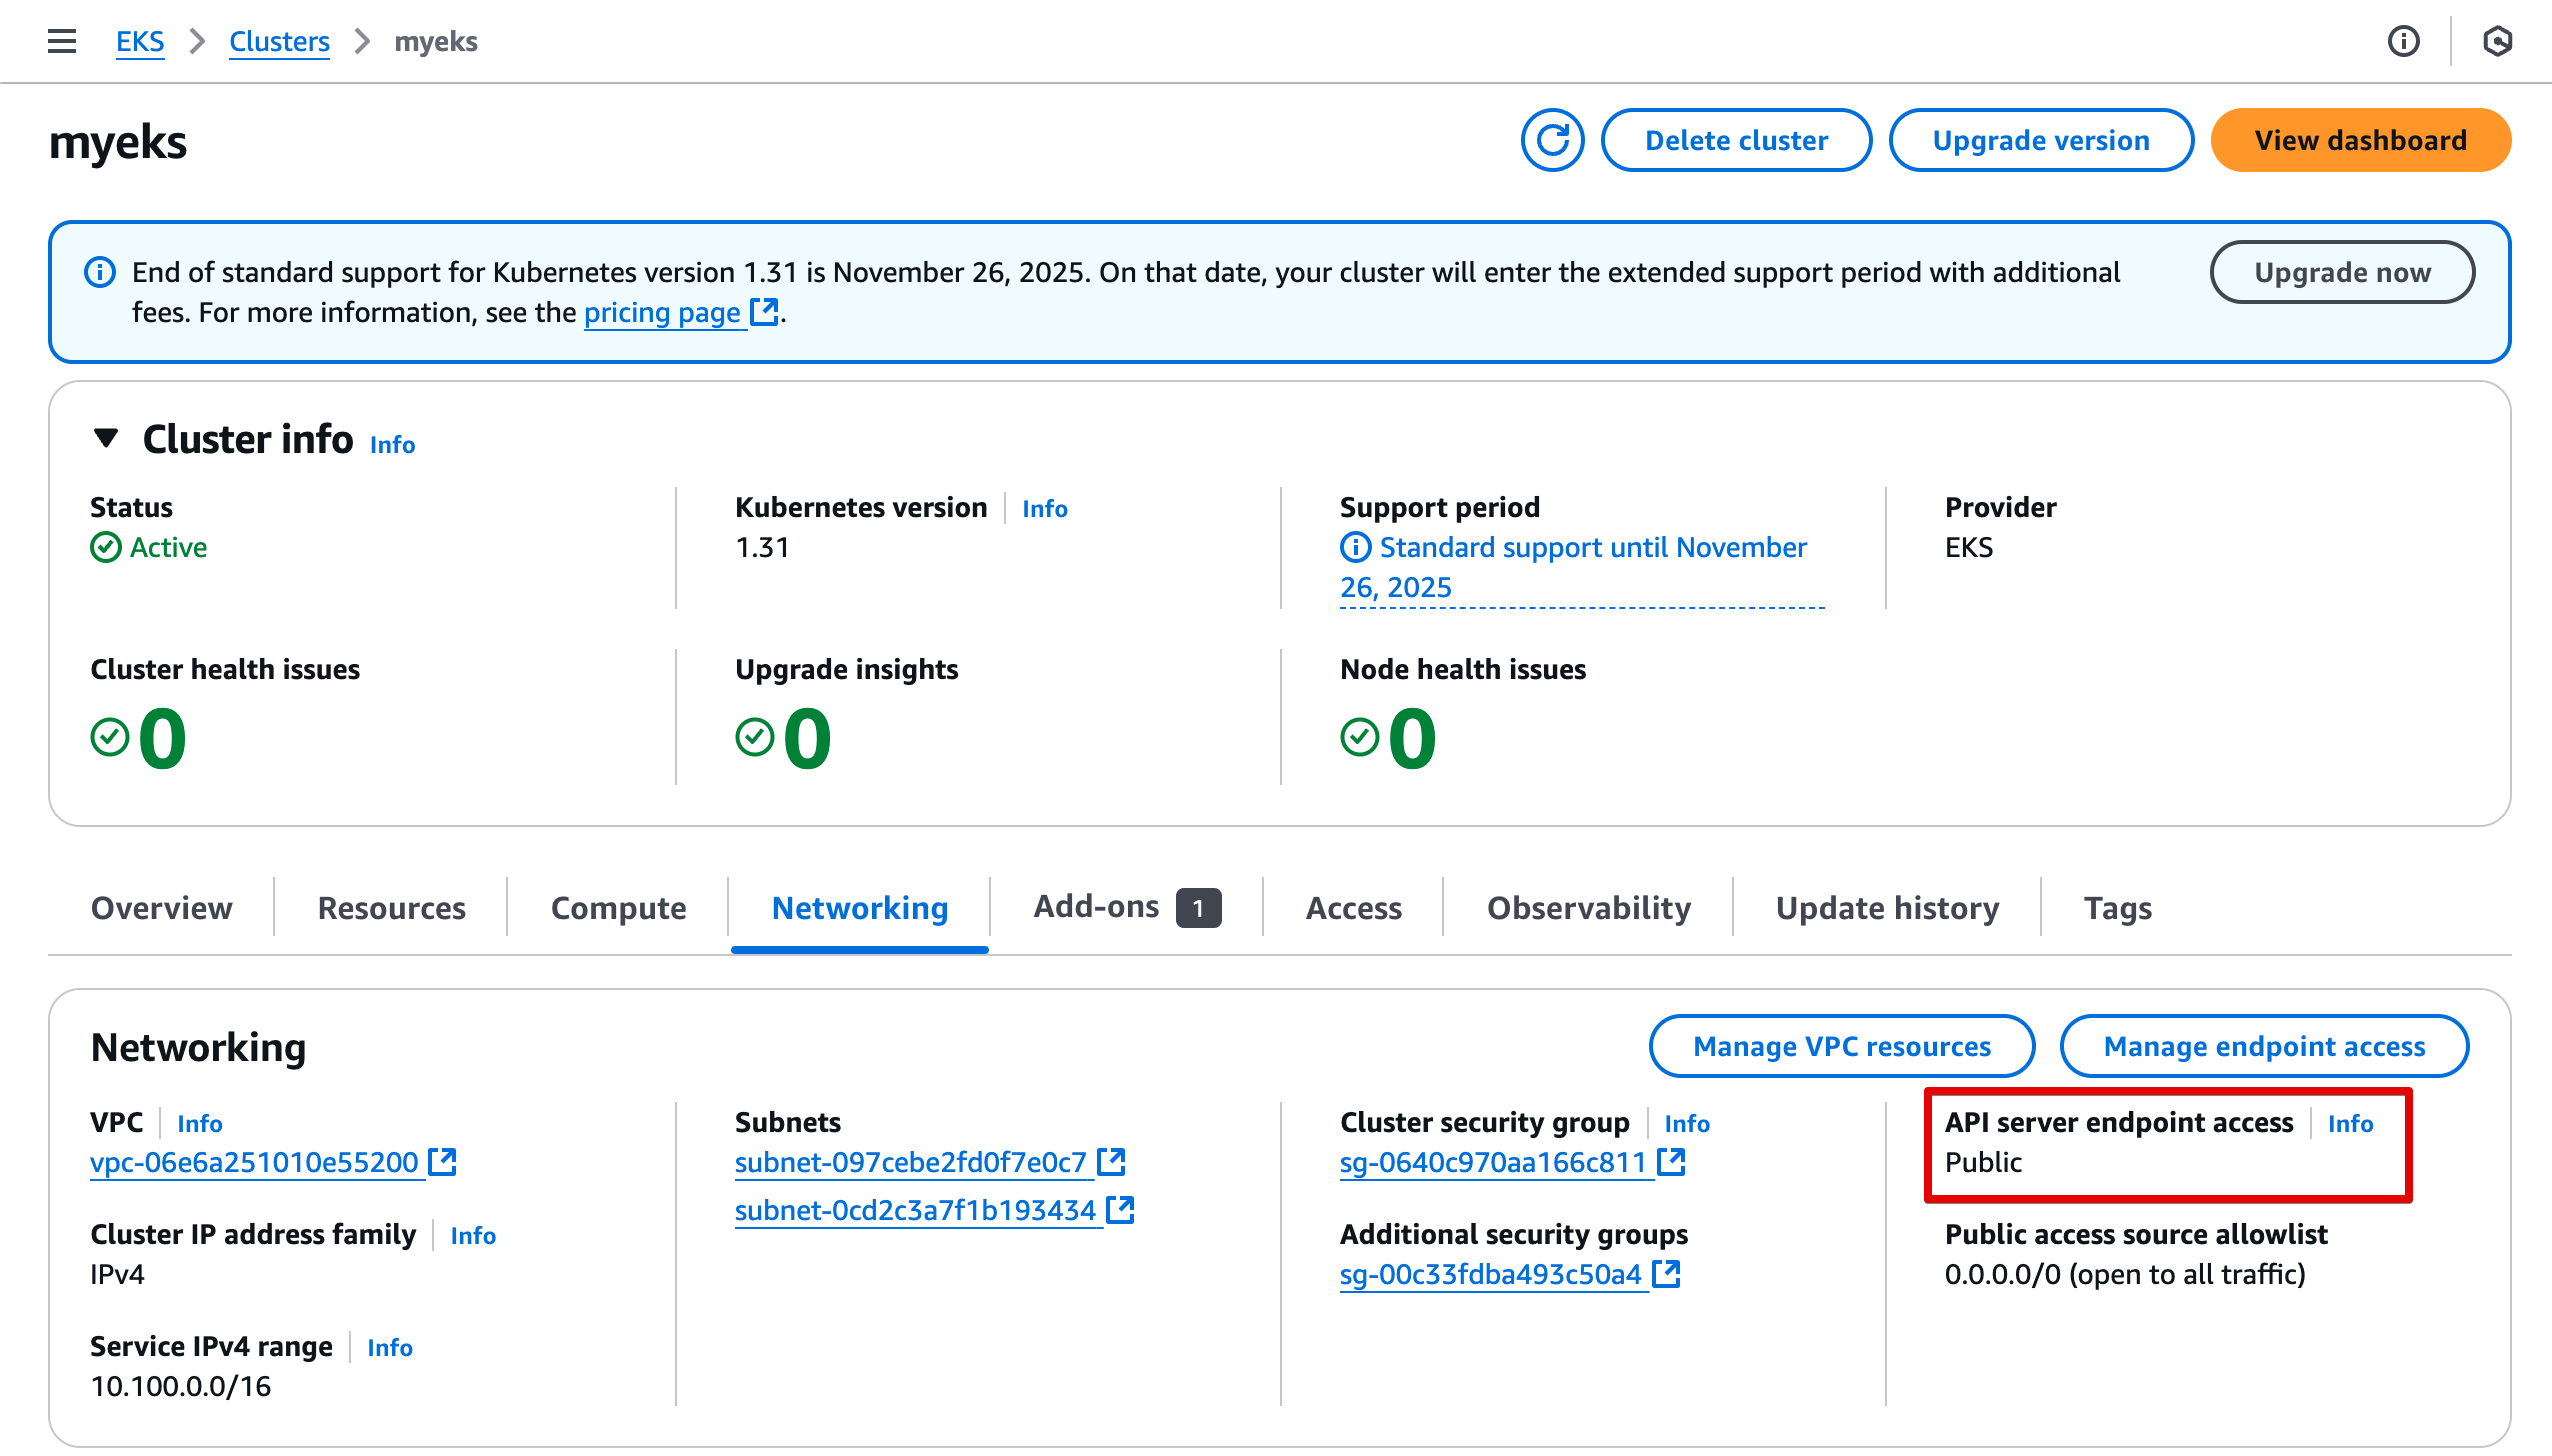
Task: Click the Provider value EKS
Action: tap(1969, 547)
